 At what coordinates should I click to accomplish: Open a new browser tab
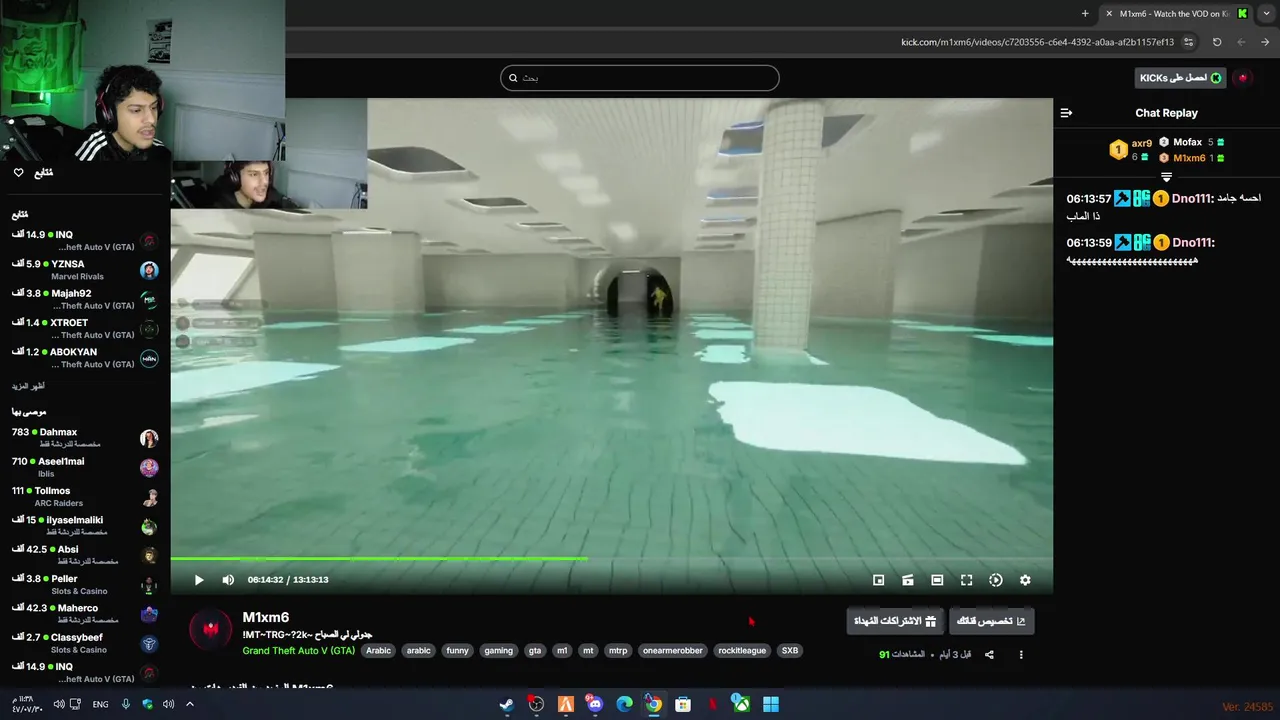pyautogui.click(x=1085, y=13)
